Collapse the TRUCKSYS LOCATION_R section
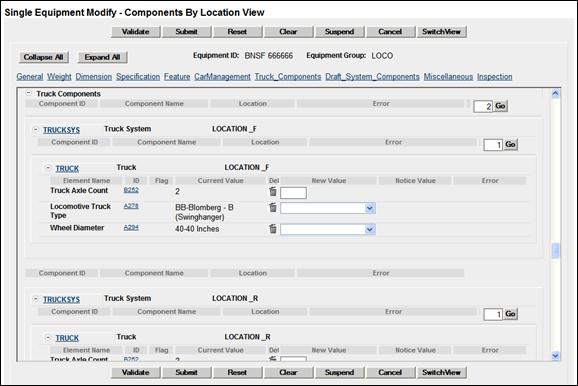The width and height of the screenshot is (578, 386). click(36, 299)
